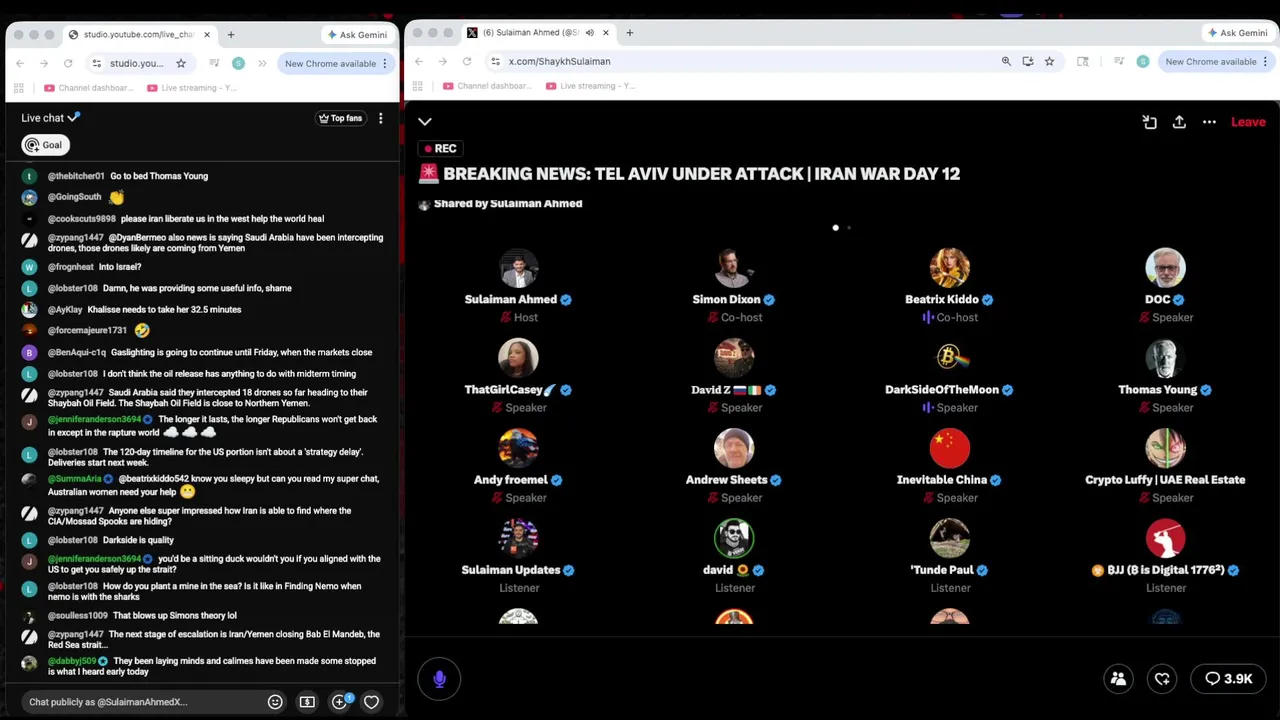
Task: Mute or unmute the purple microphone button
Action: coord(439,679)
